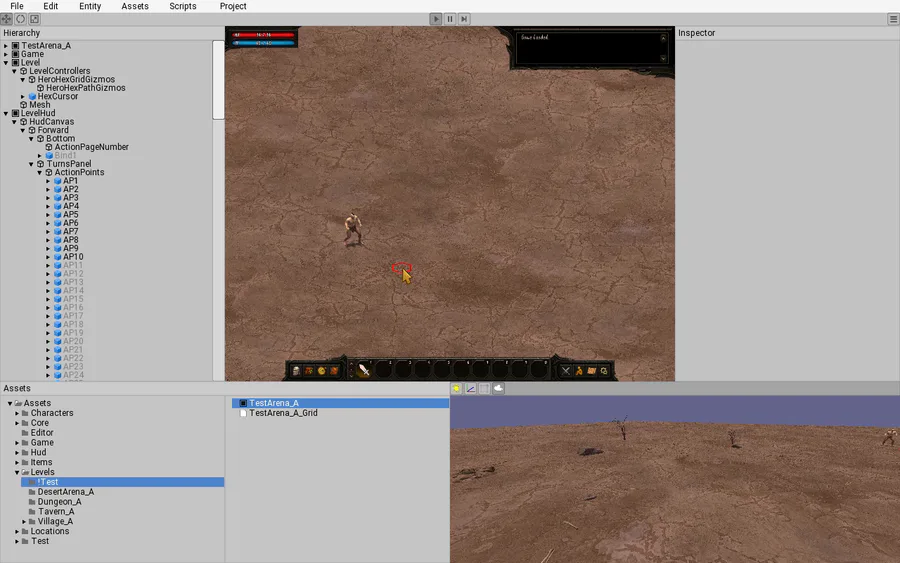Select the Rotate transform tool
The height and width of the screenshot is (563, 900).
pos(21,19)
